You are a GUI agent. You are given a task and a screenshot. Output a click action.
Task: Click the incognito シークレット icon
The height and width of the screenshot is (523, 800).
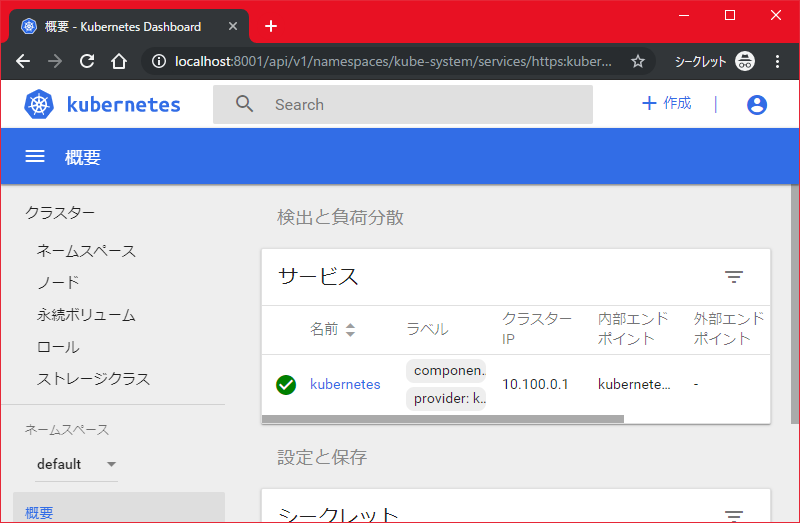click(x=744, y=61)
